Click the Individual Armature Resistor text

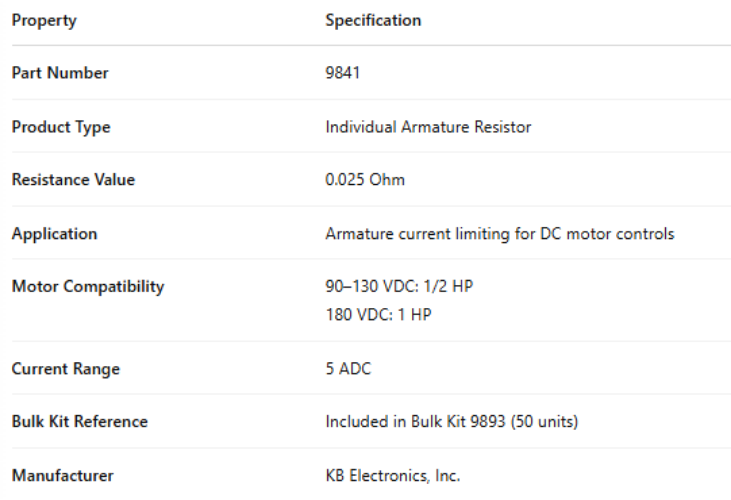428,127
